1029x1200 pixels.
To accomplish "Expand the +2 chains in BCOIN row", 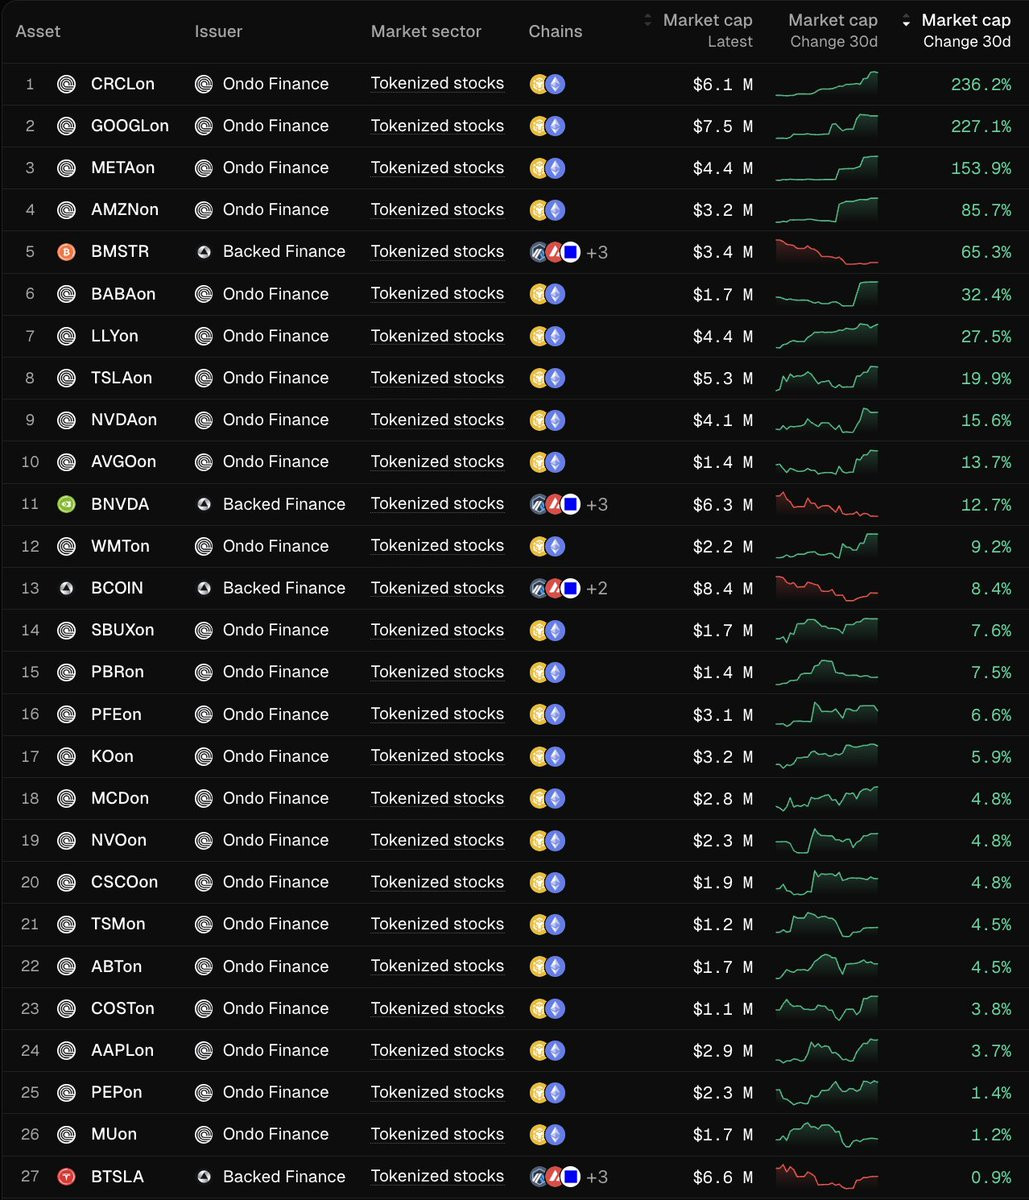I will tap(597, 589).
